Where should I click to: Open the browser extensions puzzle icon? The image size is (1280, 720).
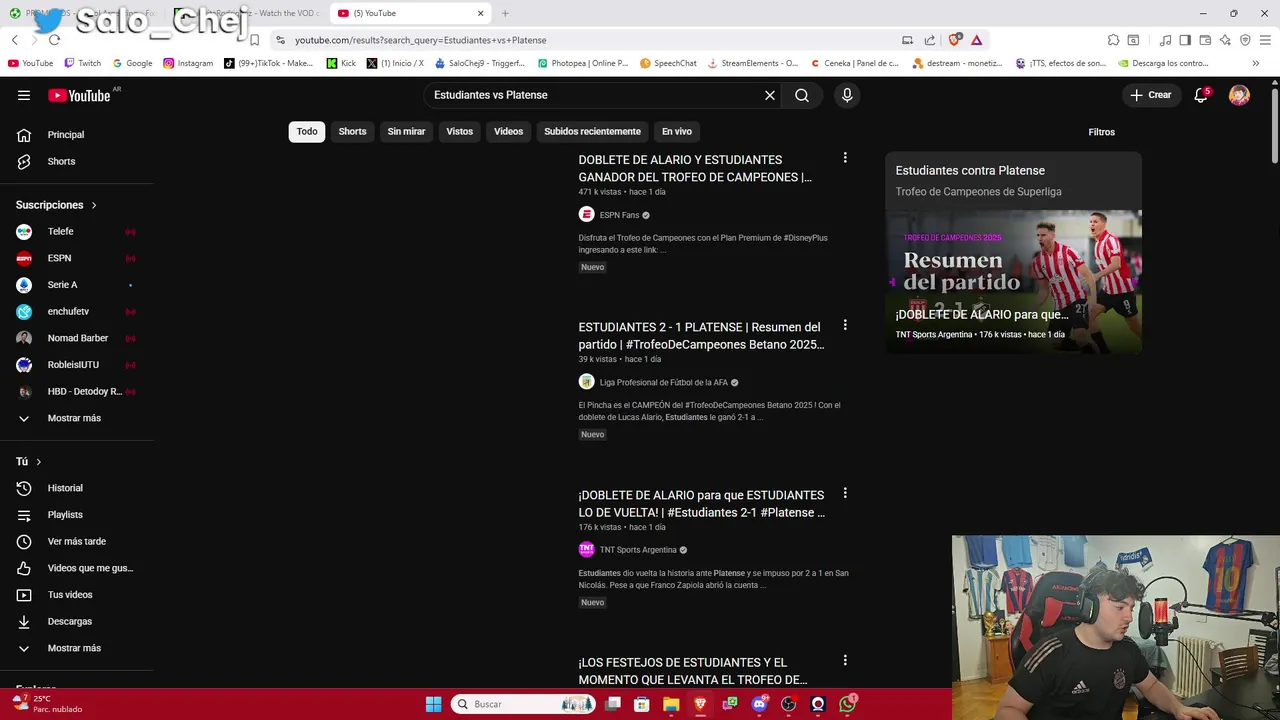(1113, 40)
